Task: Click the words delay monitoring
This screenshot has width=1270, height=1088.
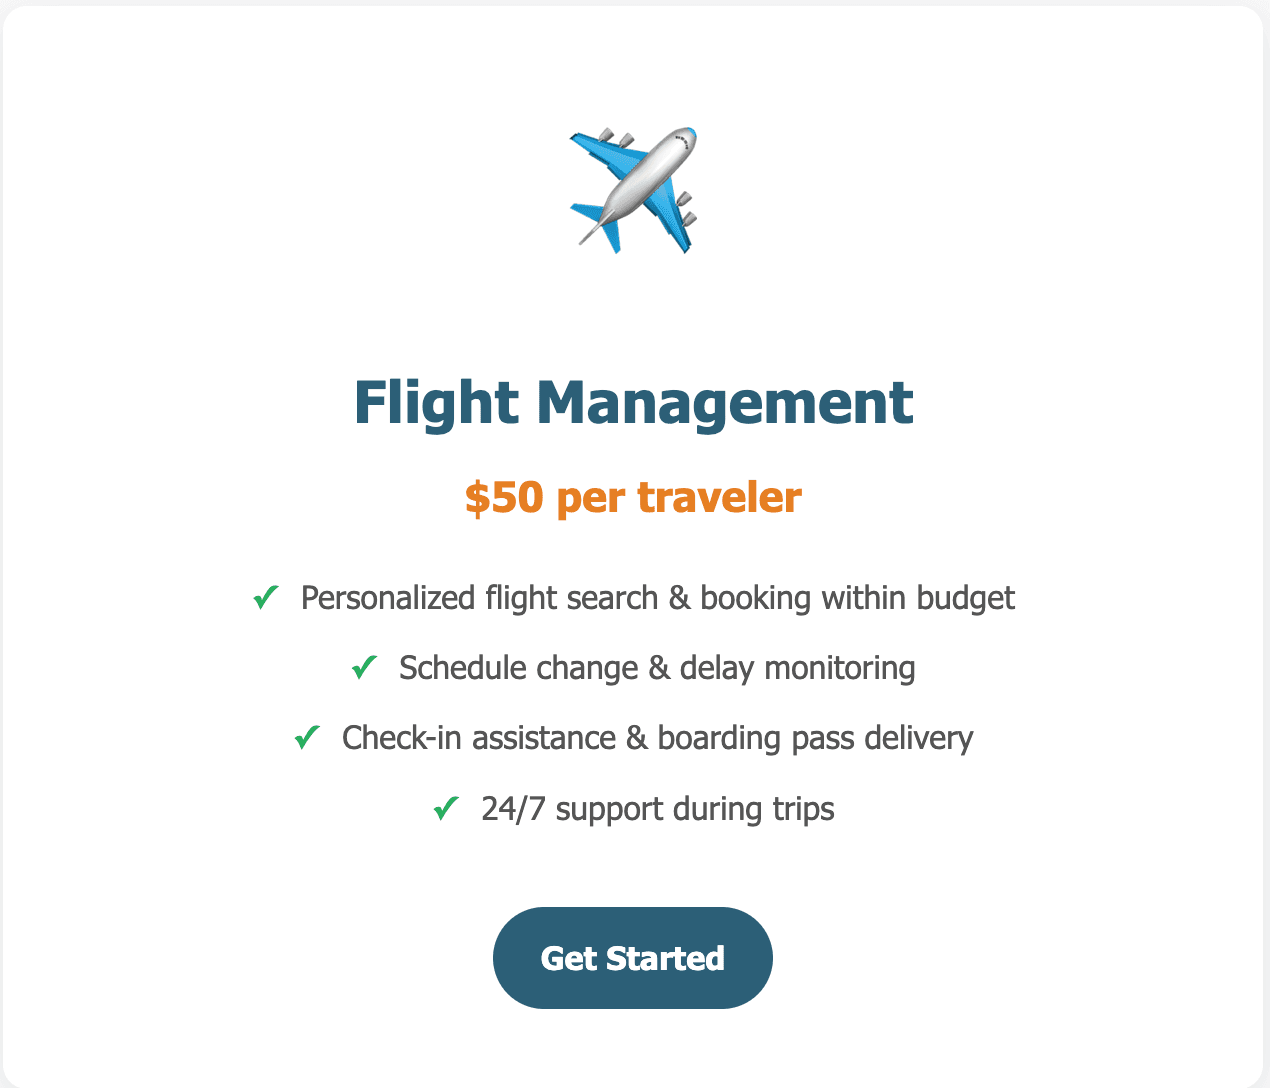Action: (797, 668)
